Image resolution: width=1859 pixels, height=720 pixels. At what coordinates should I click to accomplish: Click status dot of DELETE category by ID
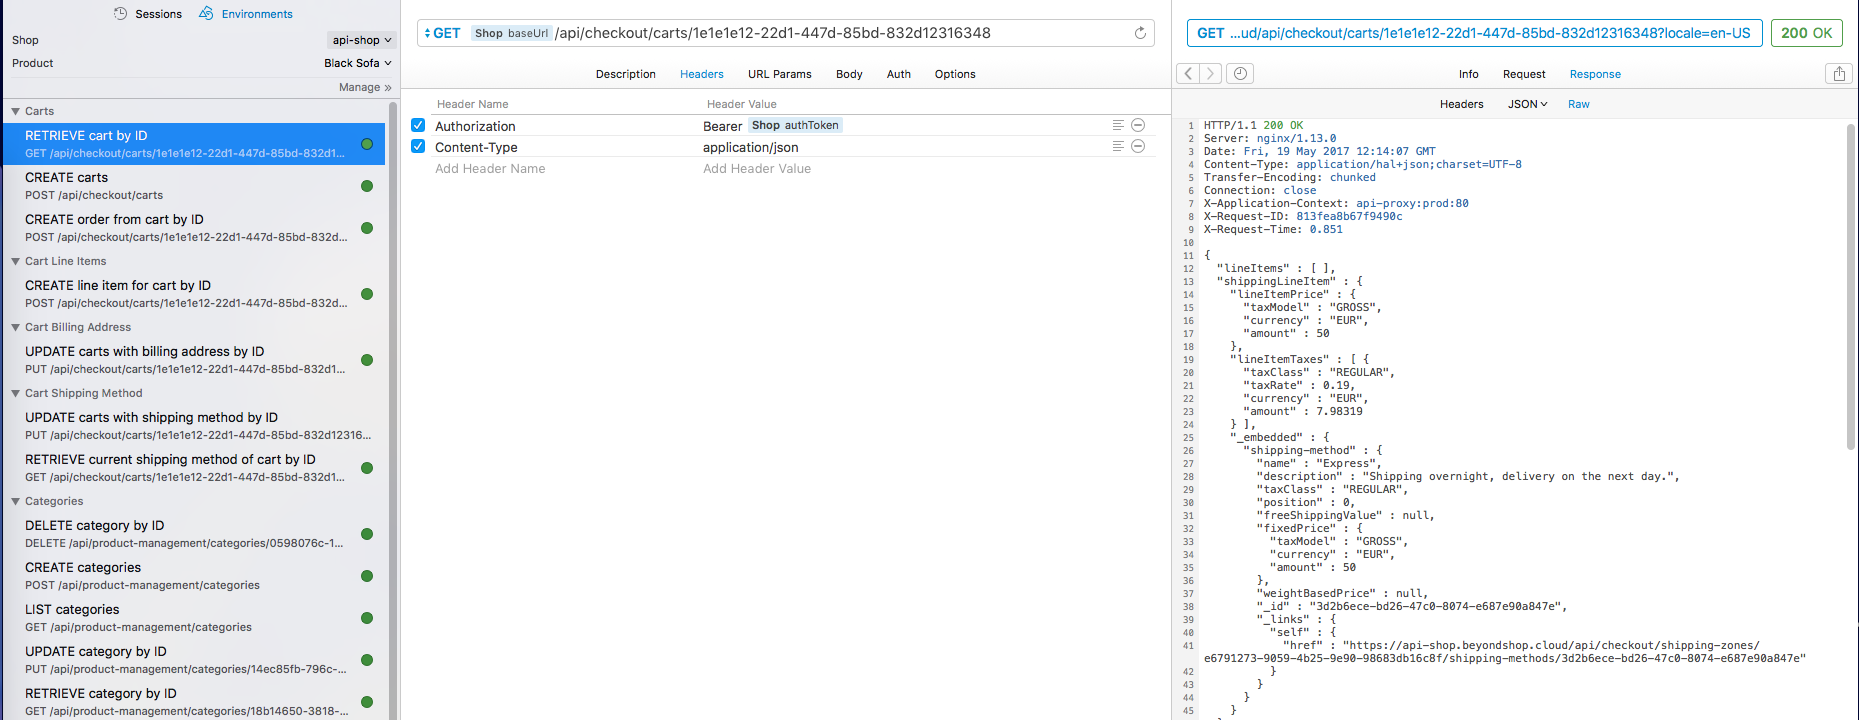[x=367, y=534]
